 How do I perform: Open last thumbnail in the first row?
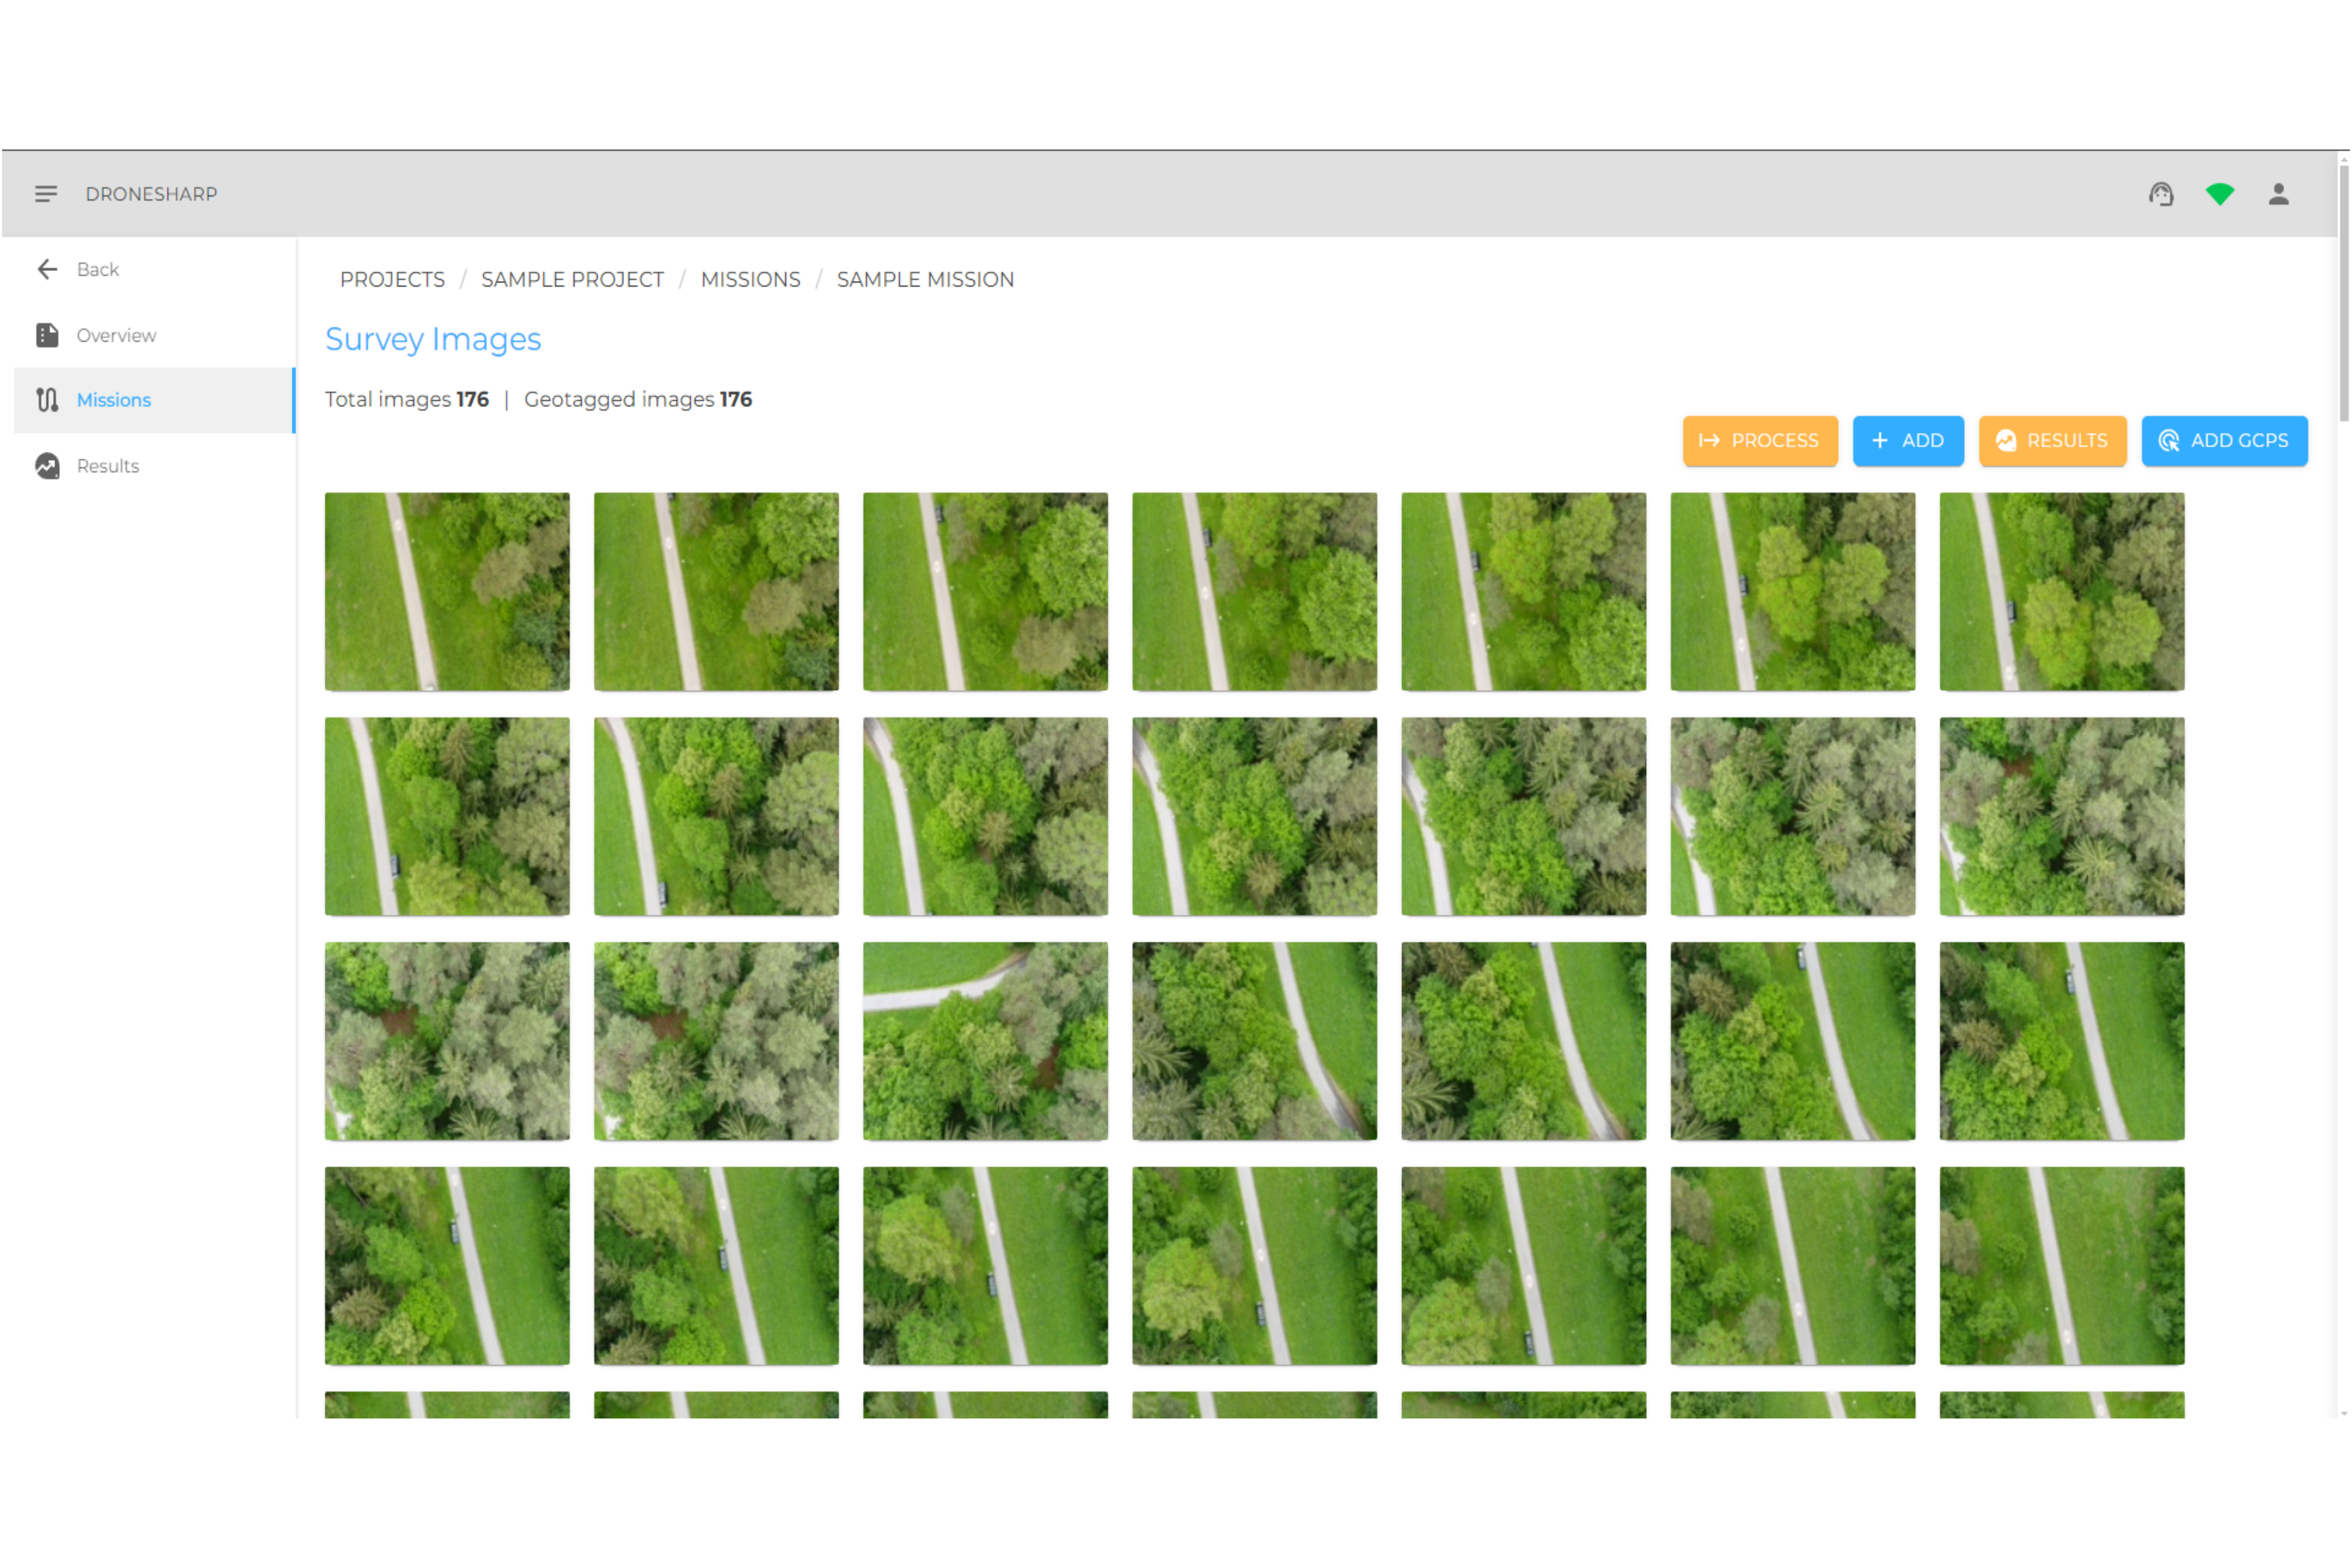point(2062,591)
